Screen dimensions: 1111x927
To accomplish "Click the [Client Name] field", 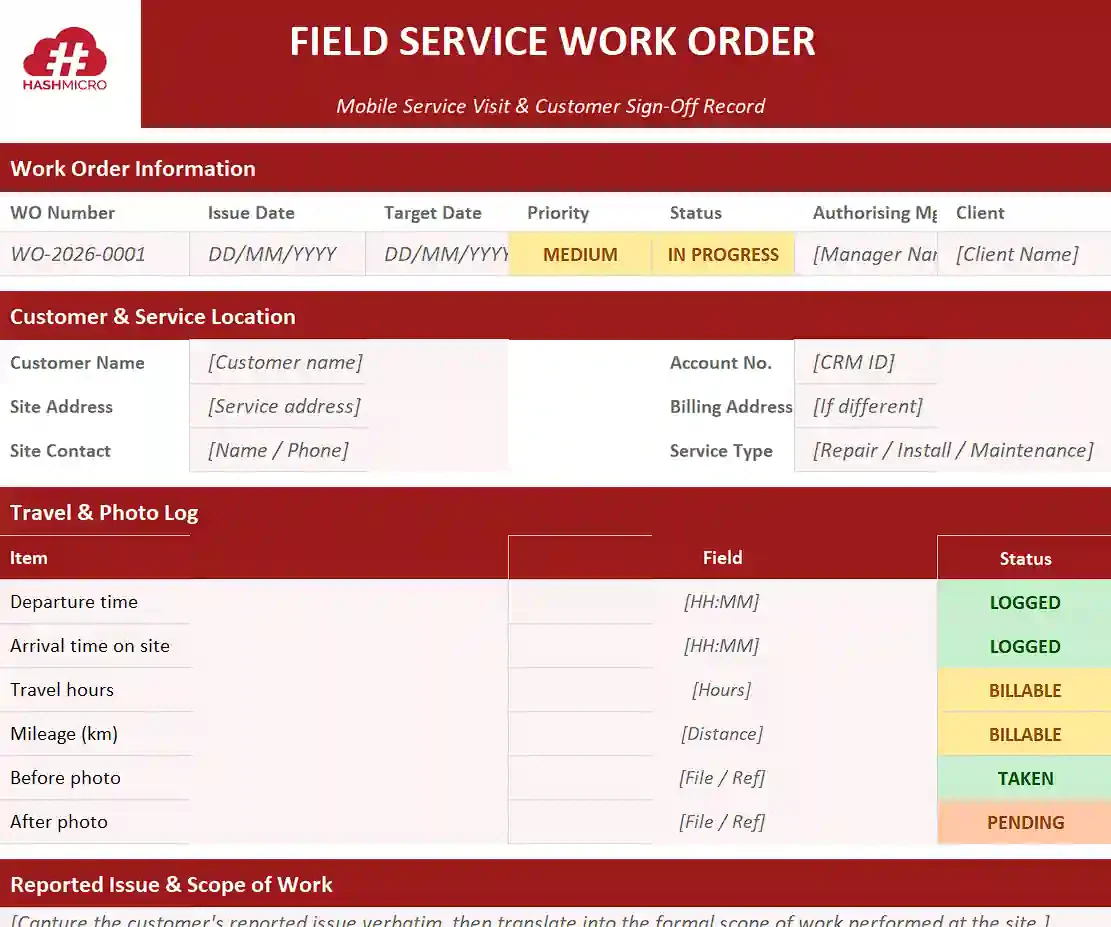I will tap(1024, 254).
